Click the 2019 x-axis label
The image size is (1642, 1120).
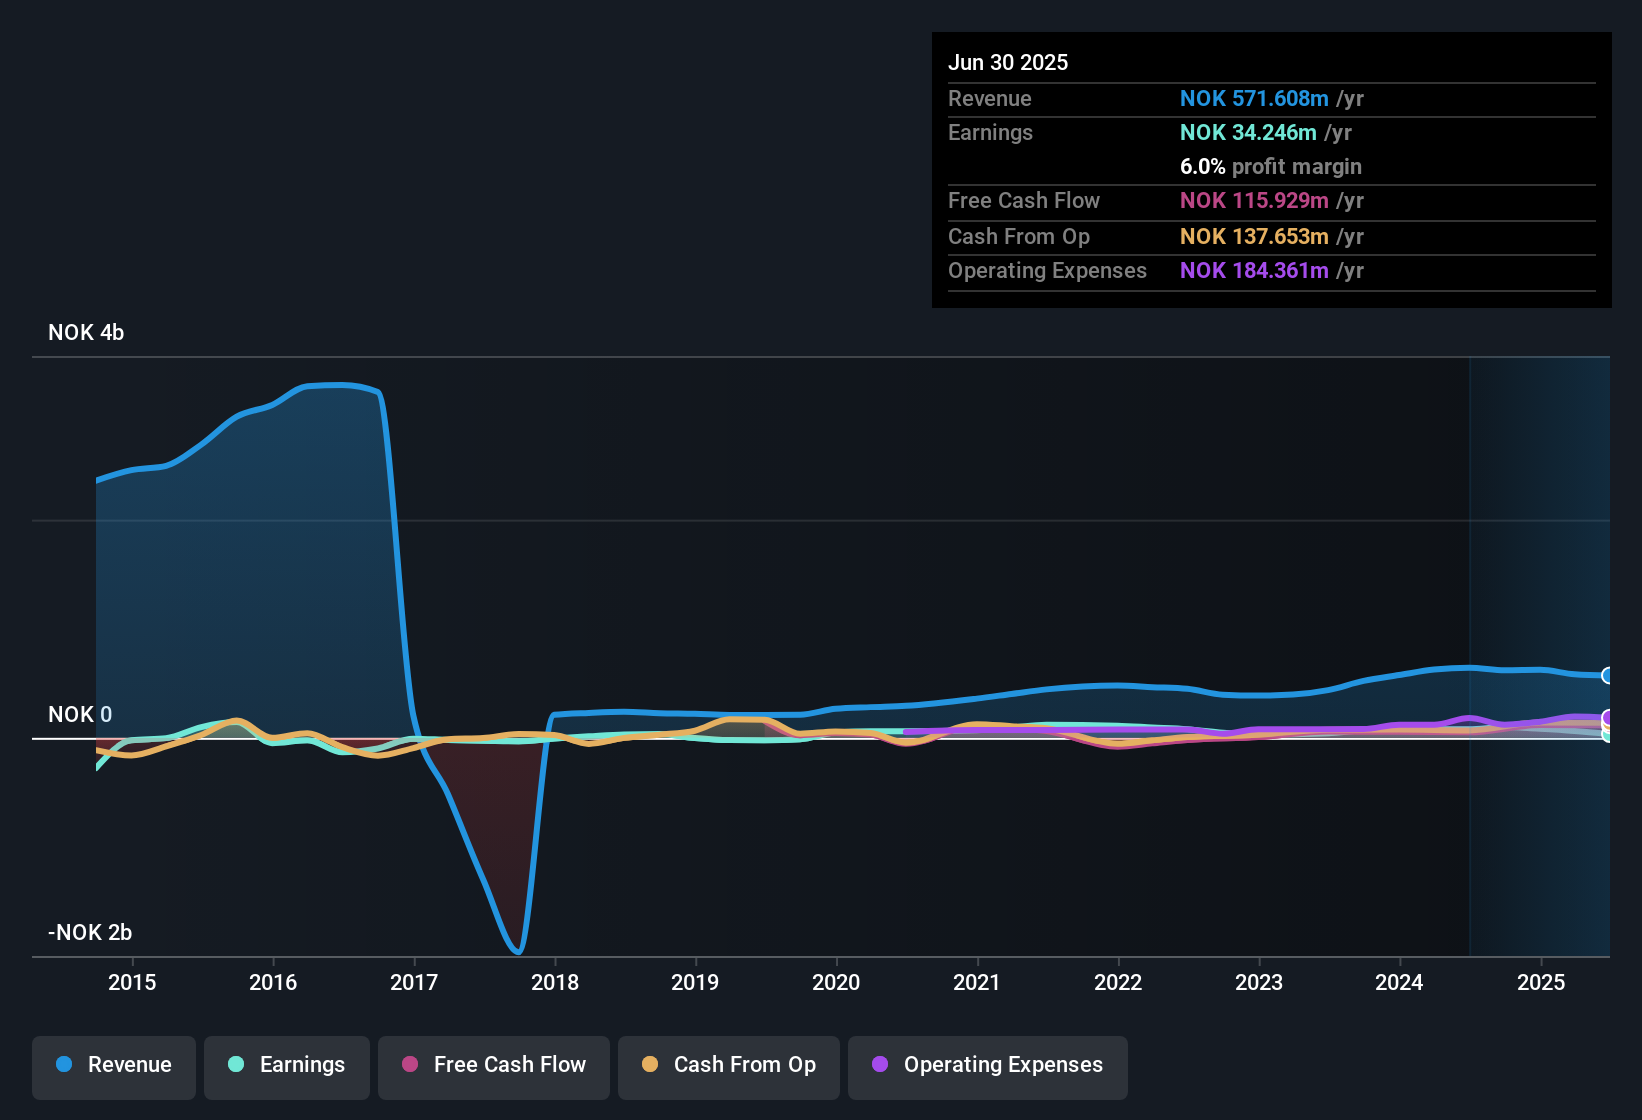[695, 982]
